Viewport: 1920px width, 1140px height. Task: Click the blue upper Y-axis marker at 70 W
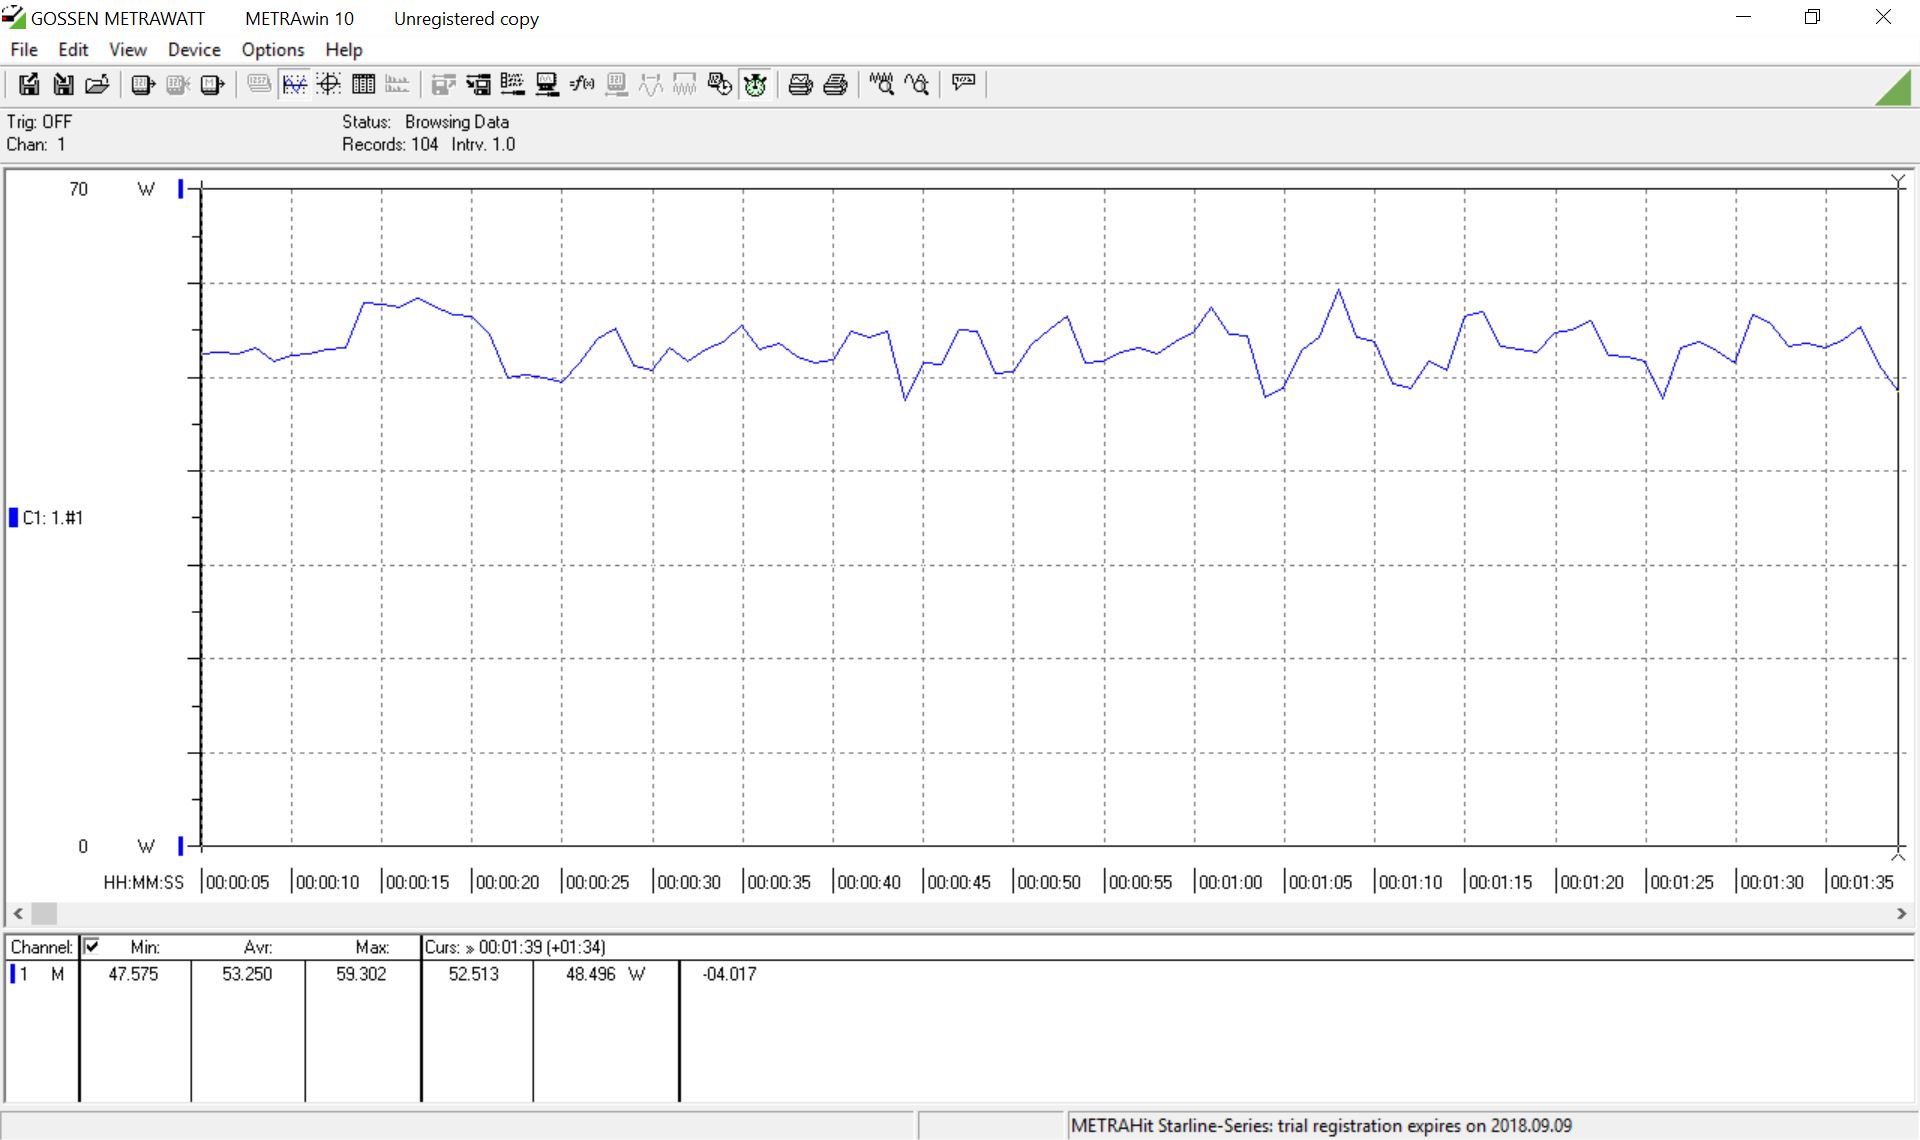coord(181,188)
